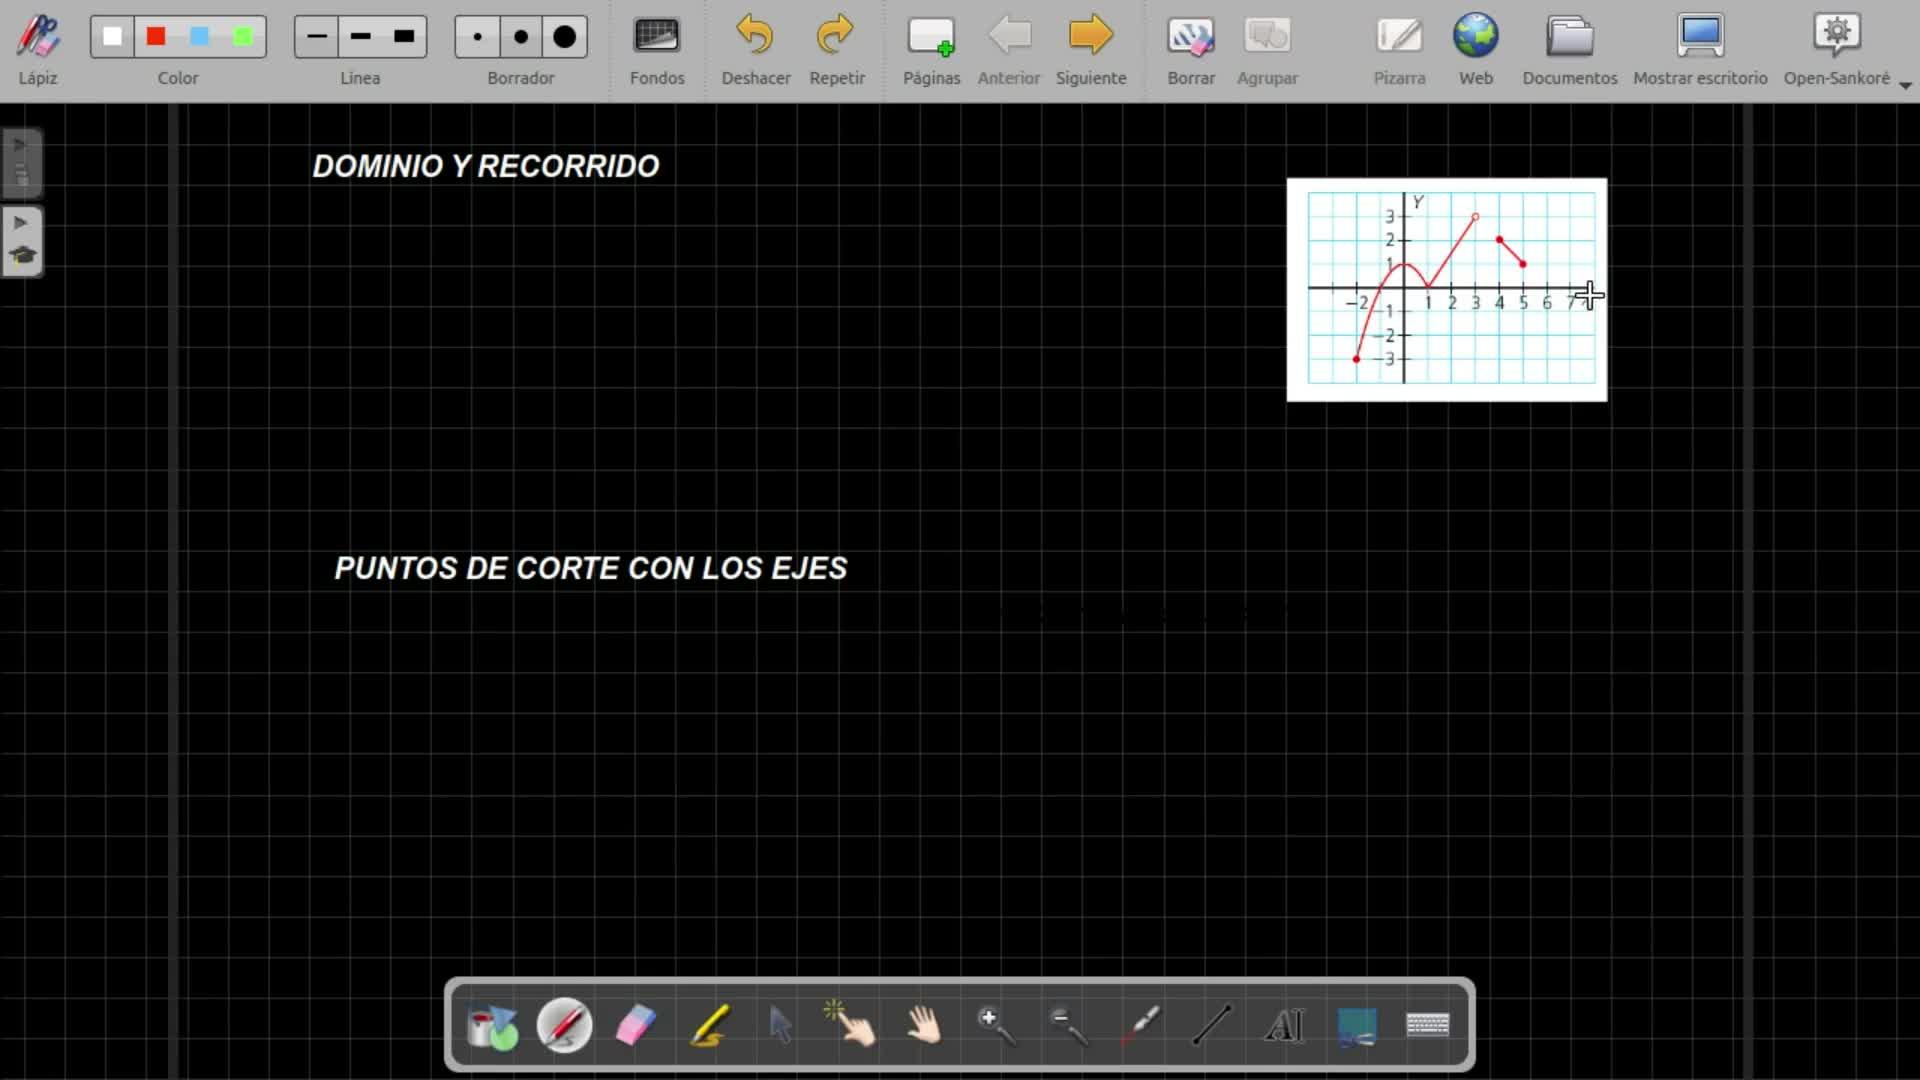Screen dimensions: 1920x1080
Task: Select the capture screen region tool
Action: tap(1356, 1025)
